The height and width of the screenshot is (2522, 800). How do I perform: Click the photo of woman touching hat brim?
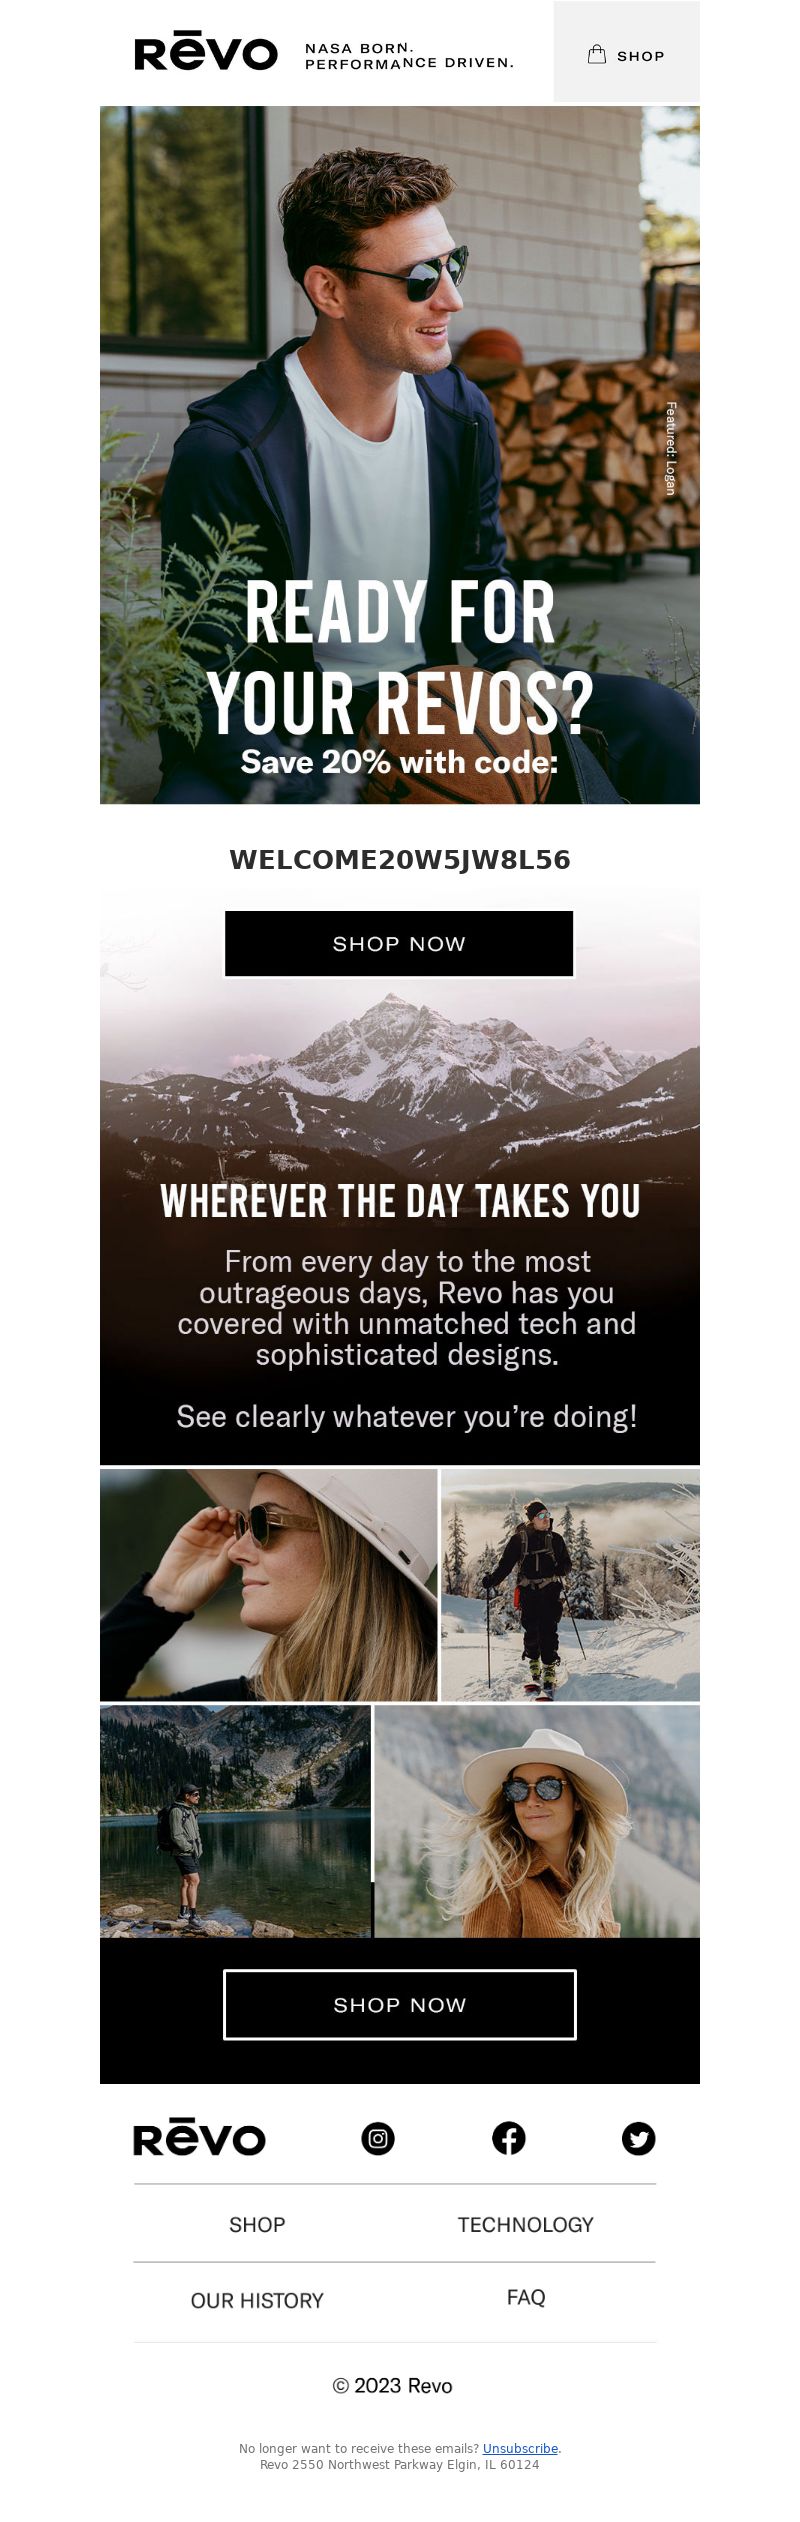pyautogui.click(x=268, y=1585)
